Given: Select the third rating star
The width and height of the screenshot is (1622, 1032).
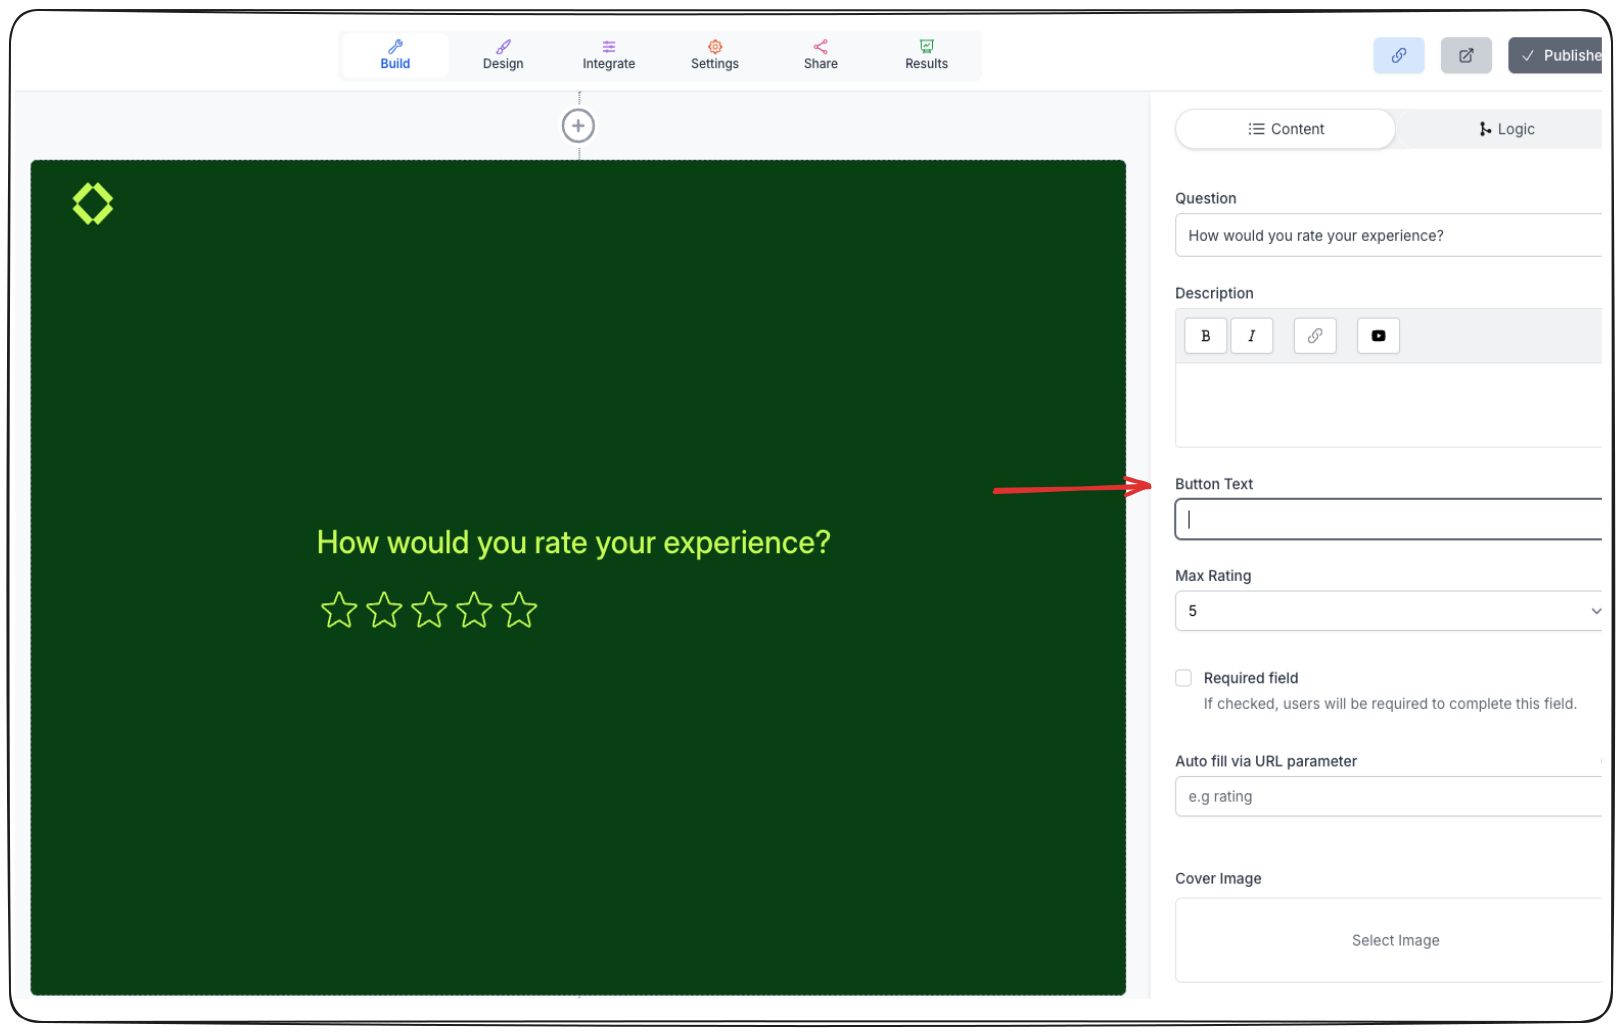Looking at the screenshot, I should 429,610.
